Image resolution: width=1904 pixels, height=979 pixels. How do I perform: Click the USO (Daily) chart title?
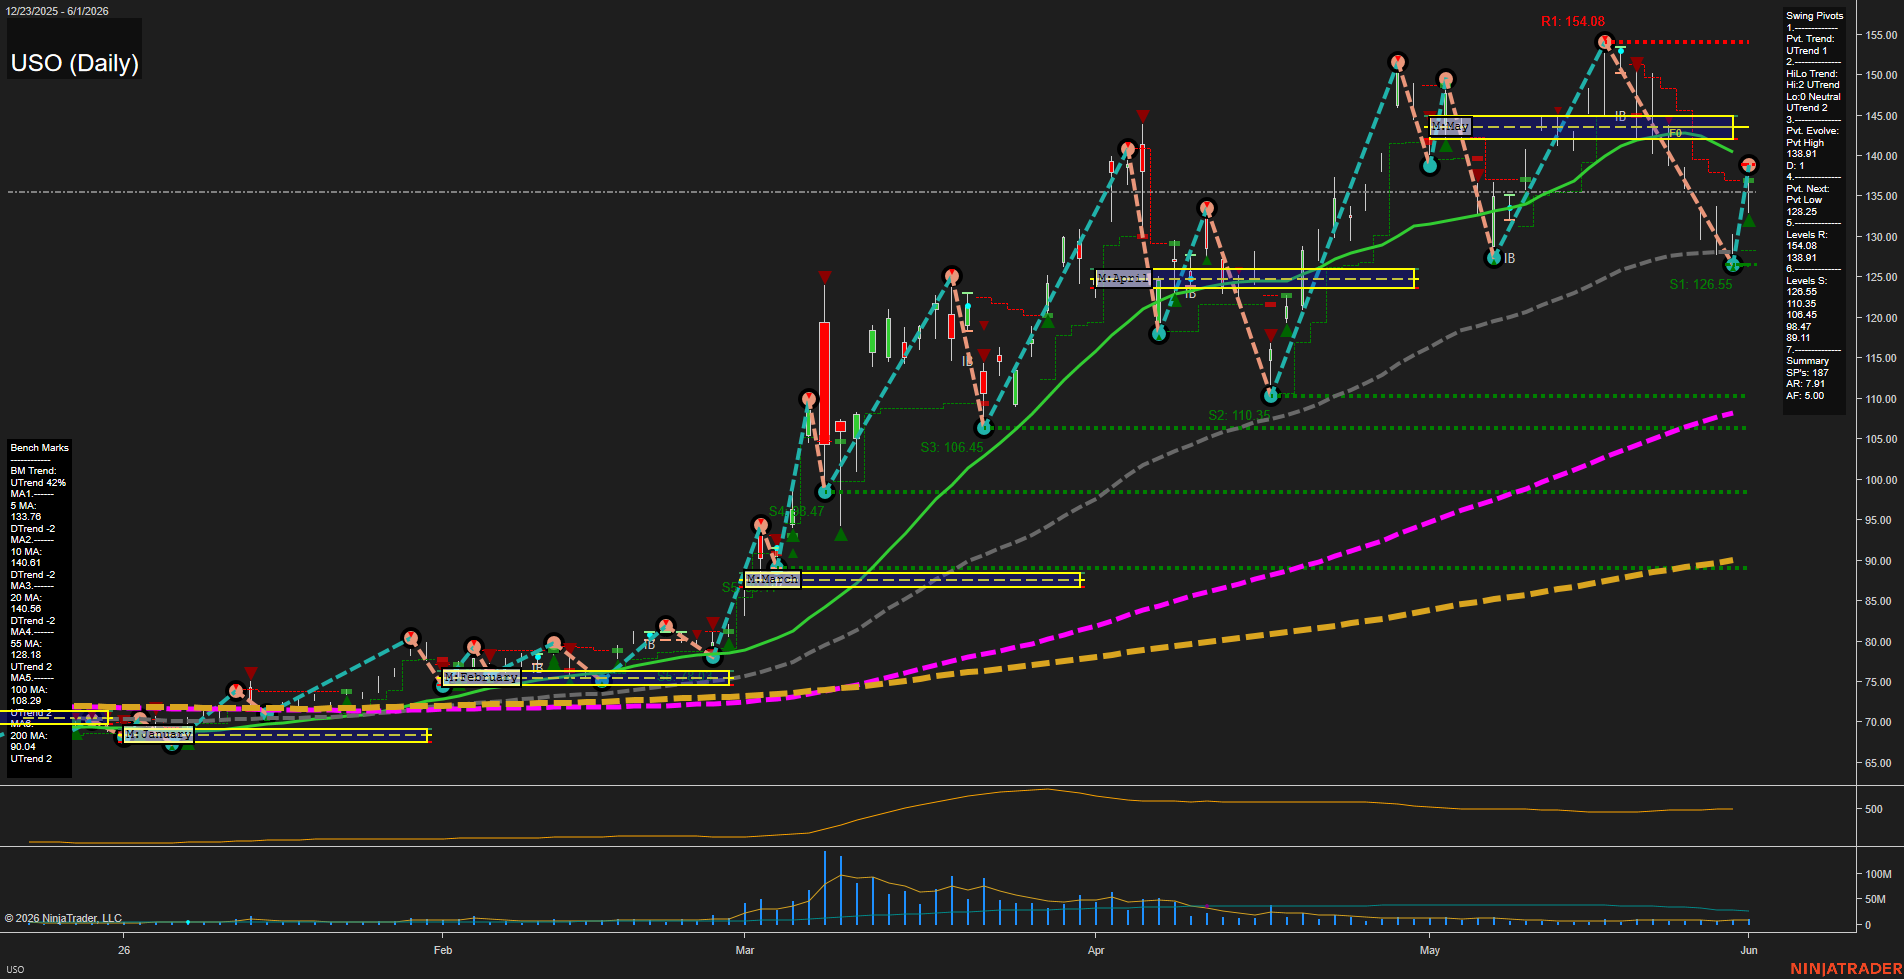(x=74, y=63)
